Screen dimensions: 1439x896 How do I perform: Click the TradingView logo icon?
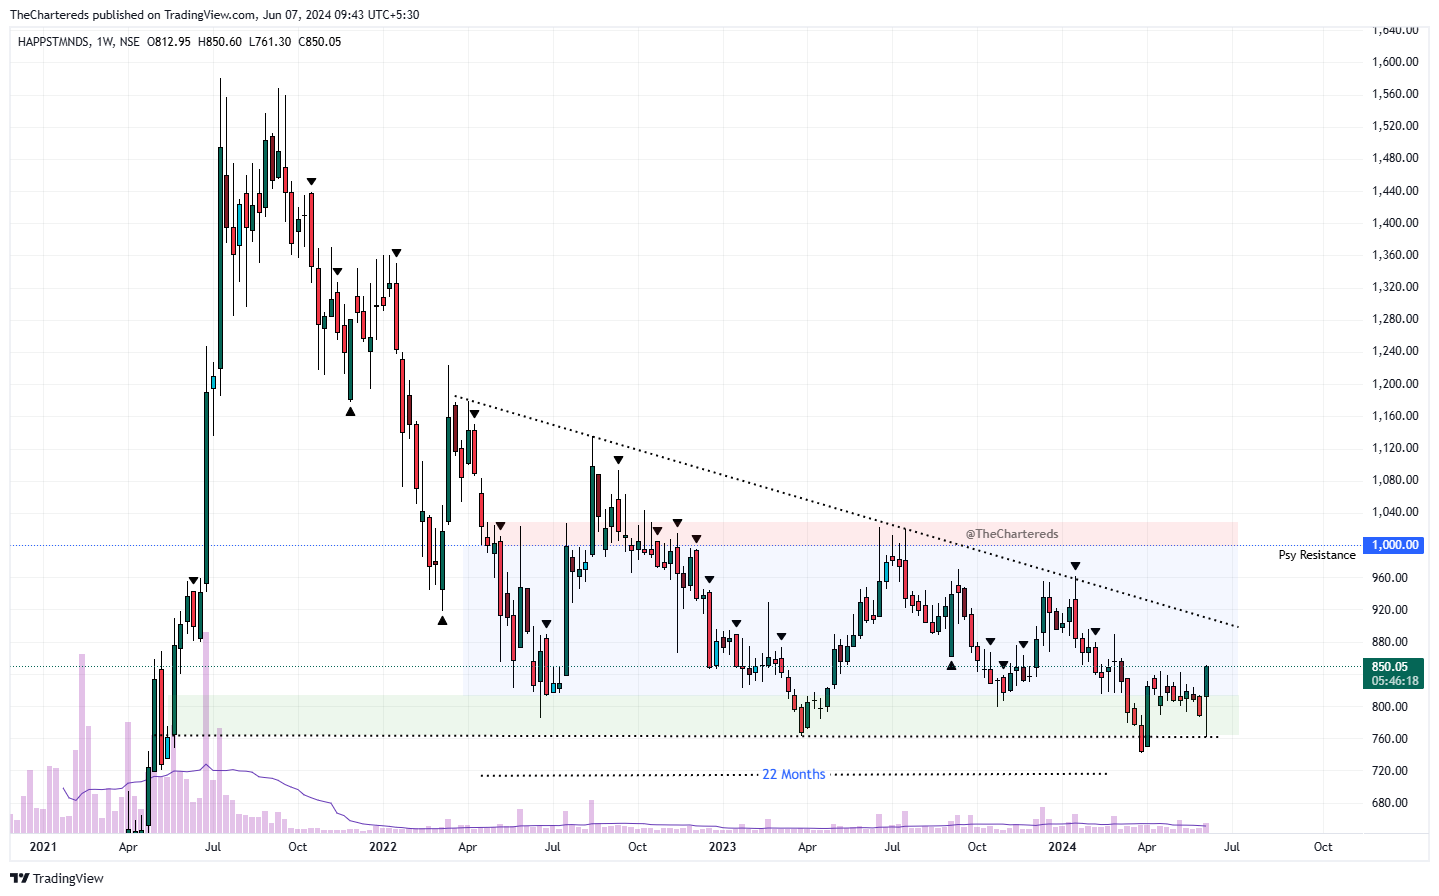pos(19,878)
